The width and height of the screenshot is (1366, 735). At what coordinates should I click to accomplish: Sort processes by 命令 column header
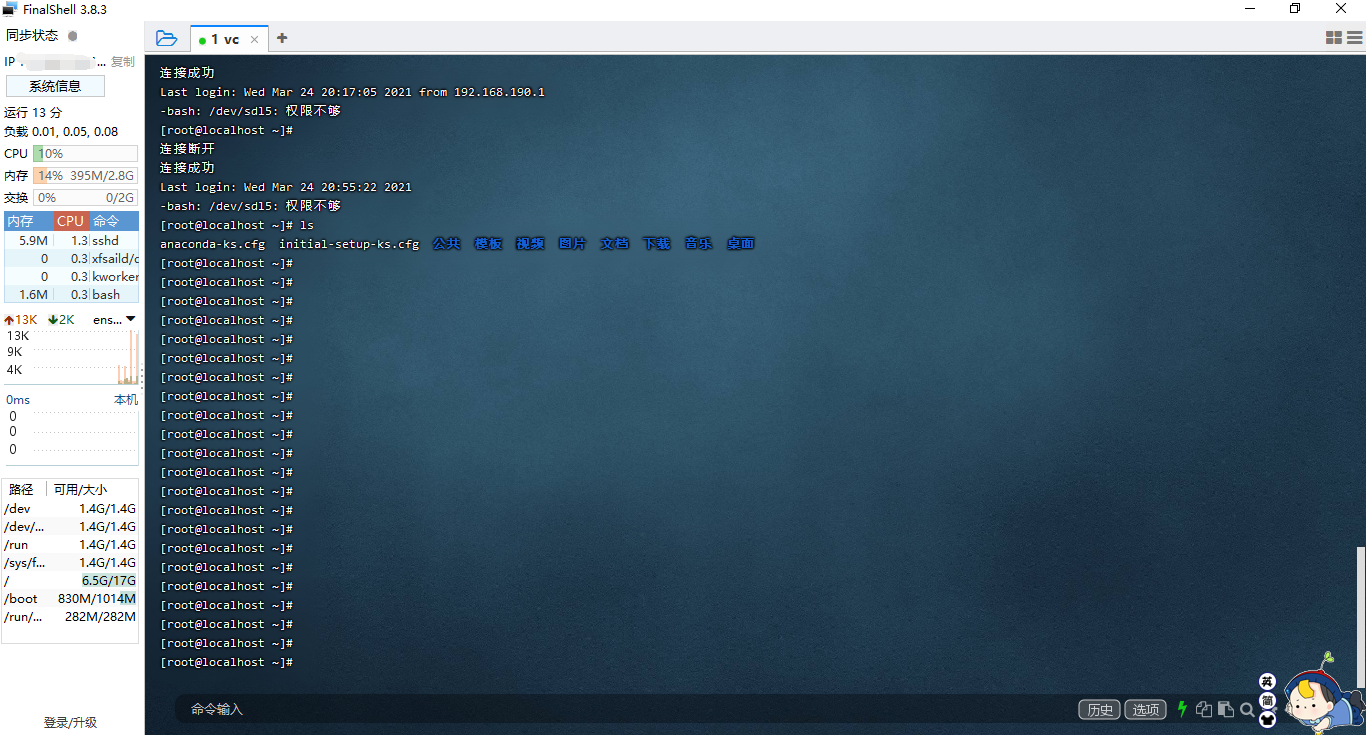point(114,221)
